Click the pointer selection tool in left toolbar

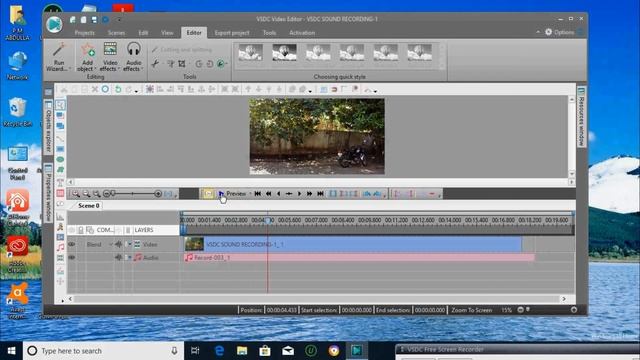(x=60, y=105)
